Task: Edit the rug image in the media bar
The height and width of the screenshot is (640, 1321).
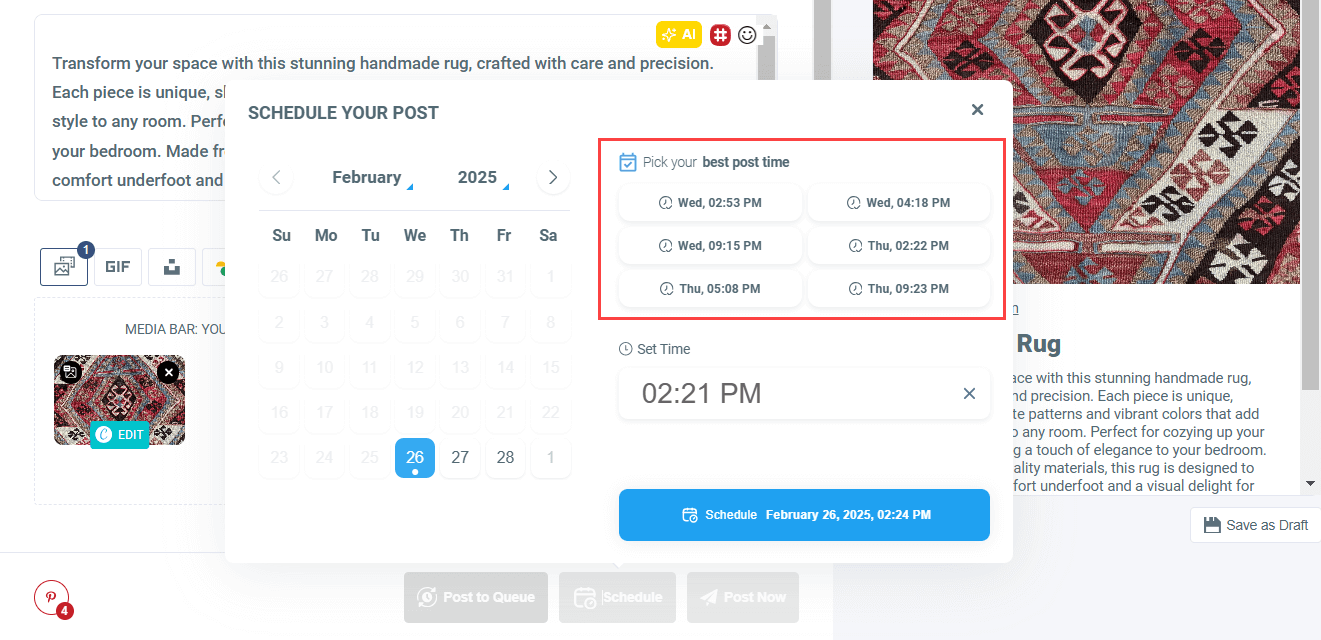Action: (x=119, y=436)
